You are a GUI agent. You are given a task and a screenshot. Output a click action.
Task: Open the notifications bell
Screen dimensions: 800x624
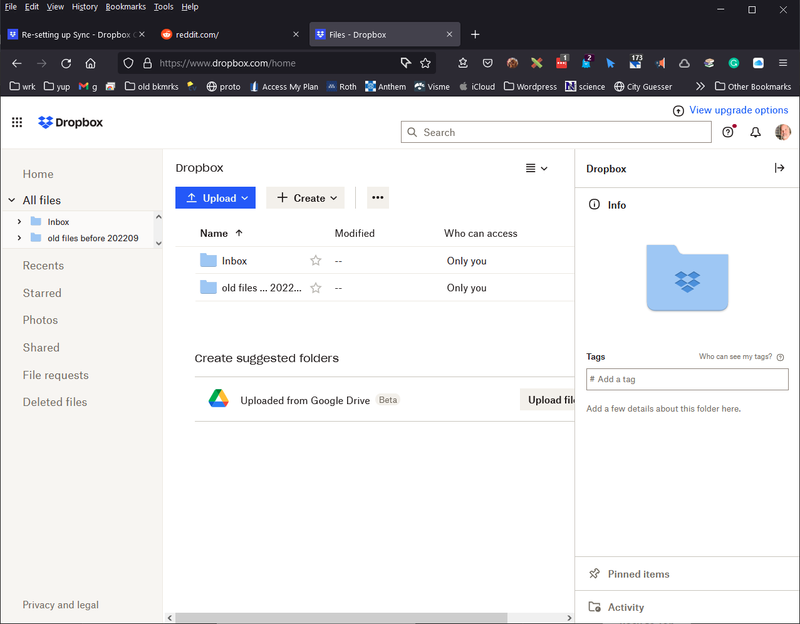coord(756,132)
